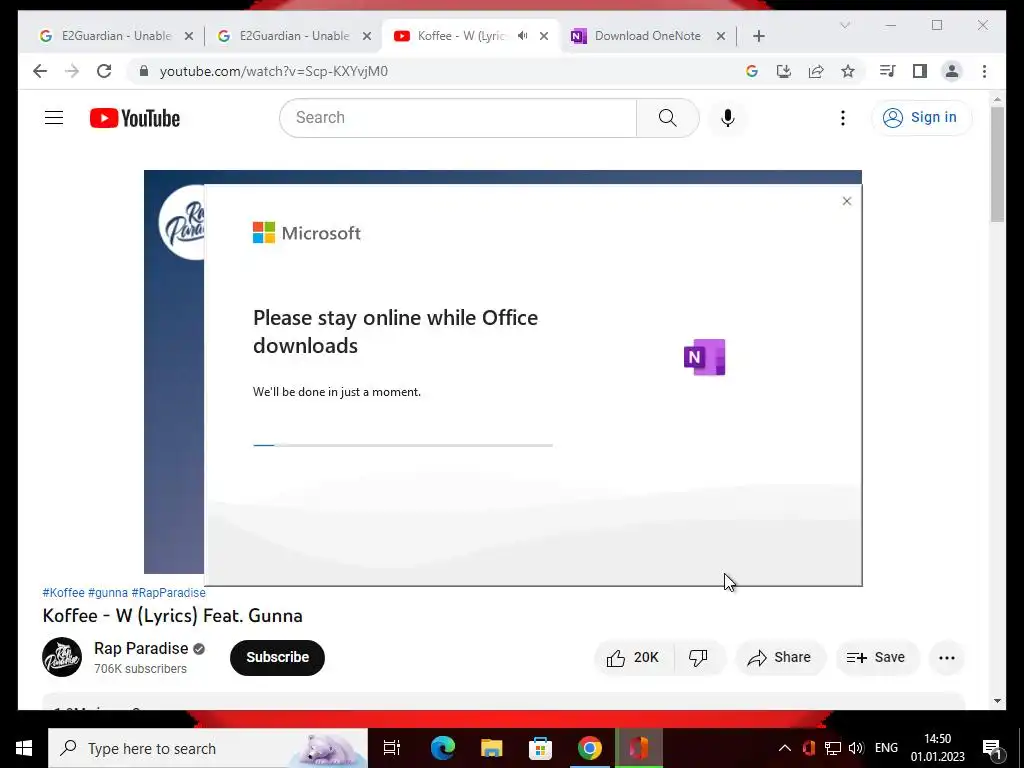Change the ENG input language
1024x768 pixels.
[x=886, y=748]
